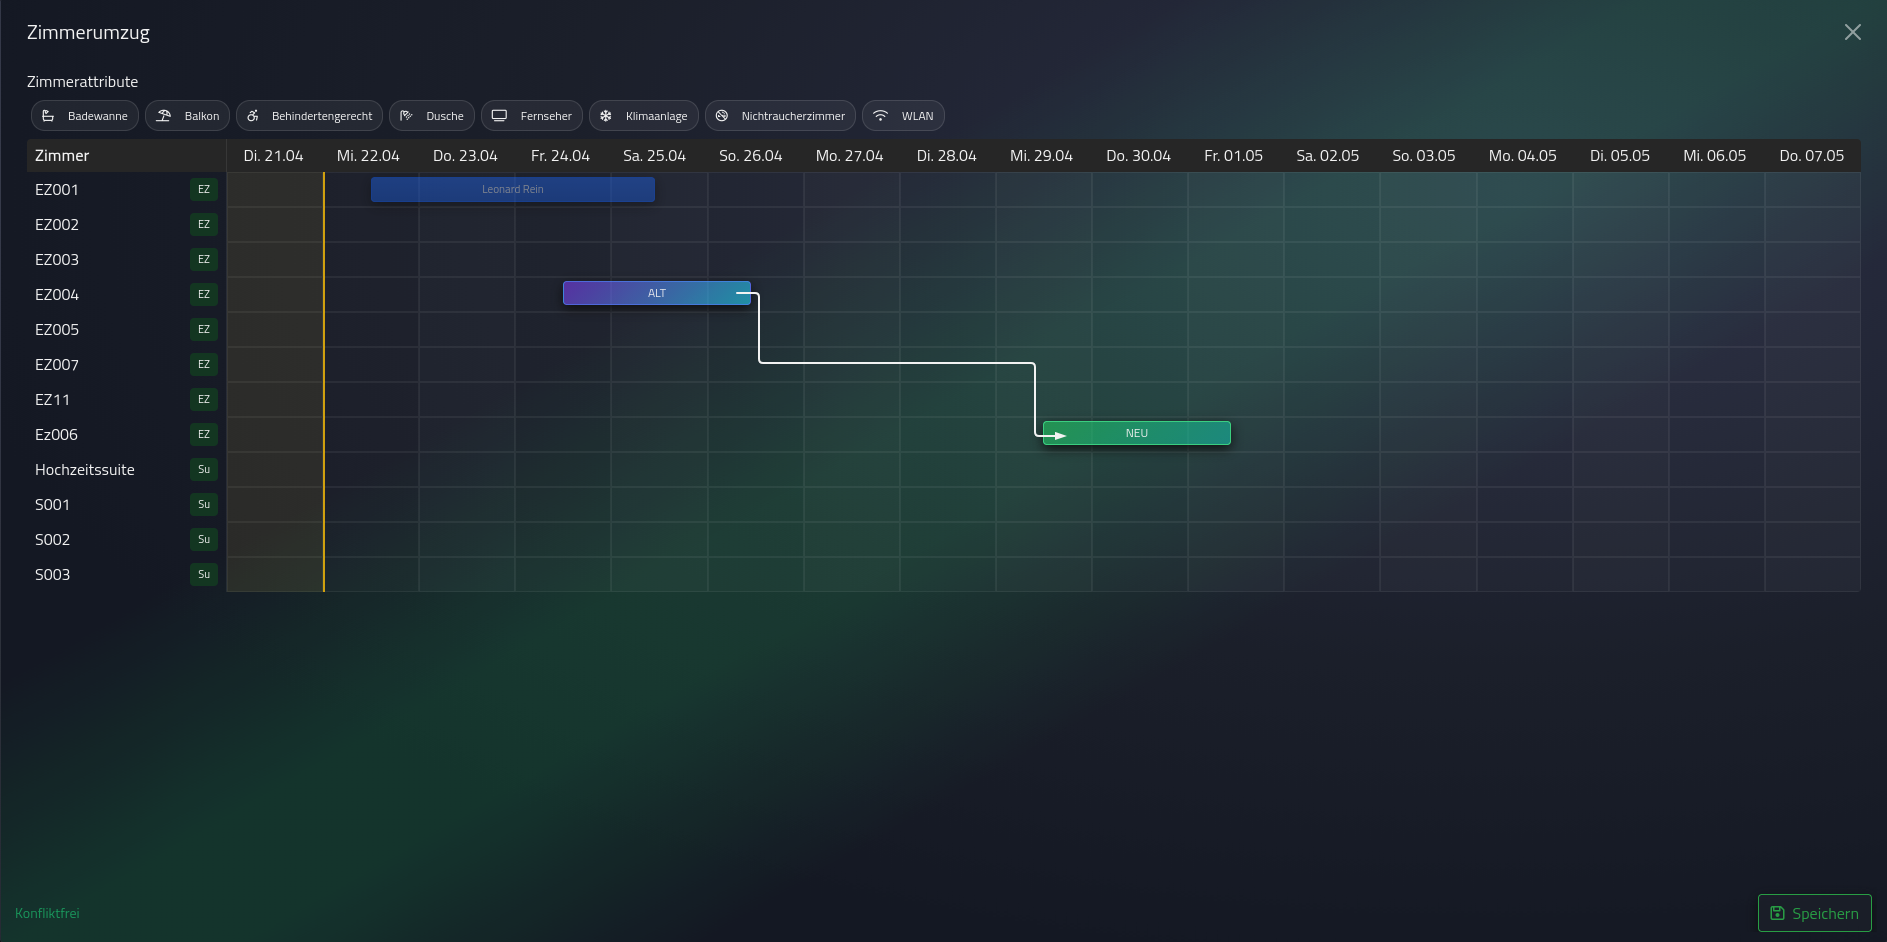The width and height of the screenshot is (1887, 942).
Task: Select room row S002
Action: 127,539
